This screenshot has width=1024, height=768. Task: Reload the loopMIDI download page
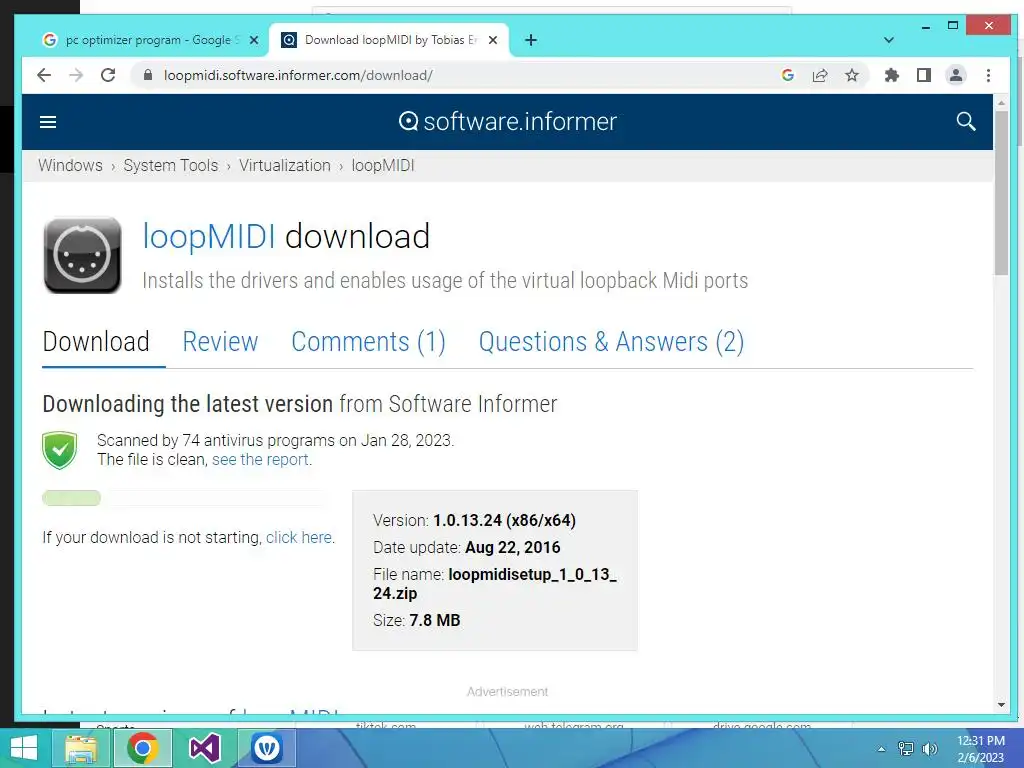click(x=108, y=75)
